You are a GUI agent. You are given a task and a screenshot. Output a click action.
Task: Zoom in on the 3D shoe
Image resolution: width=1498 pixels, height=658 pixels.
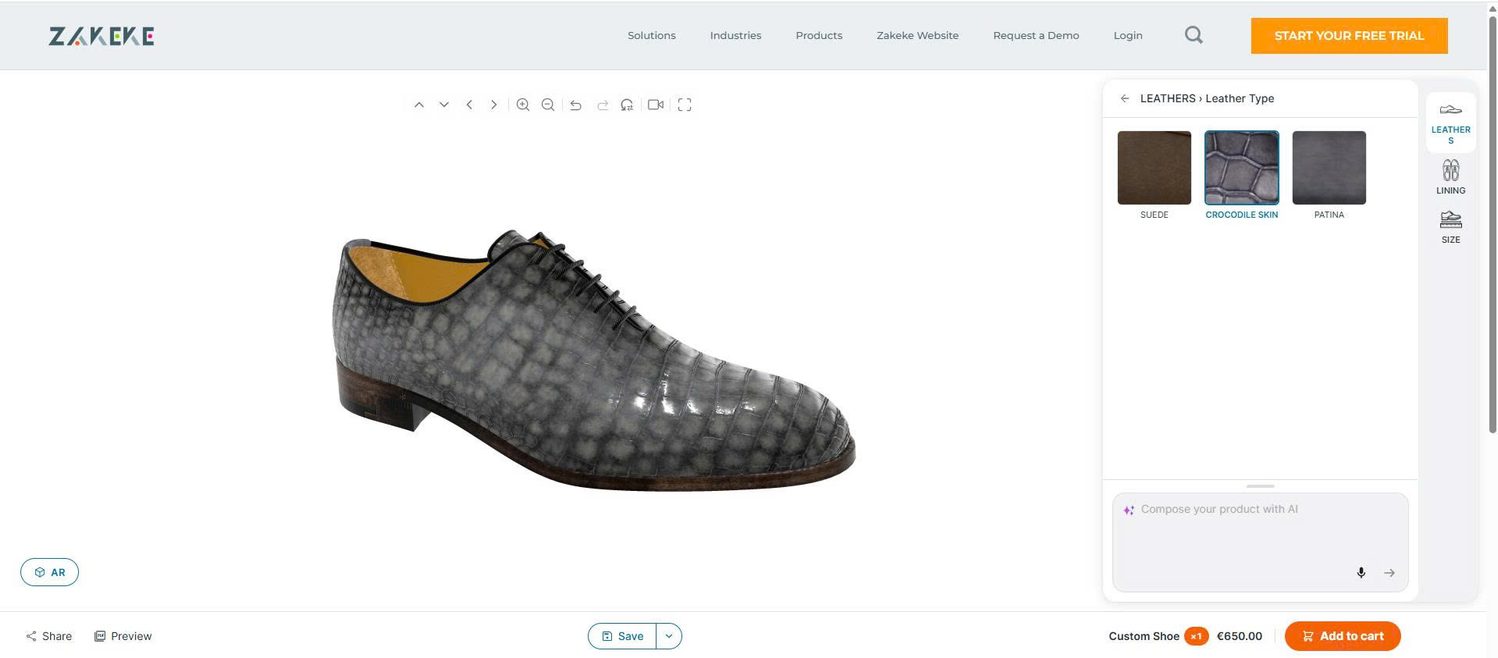[x=523, y=105]
